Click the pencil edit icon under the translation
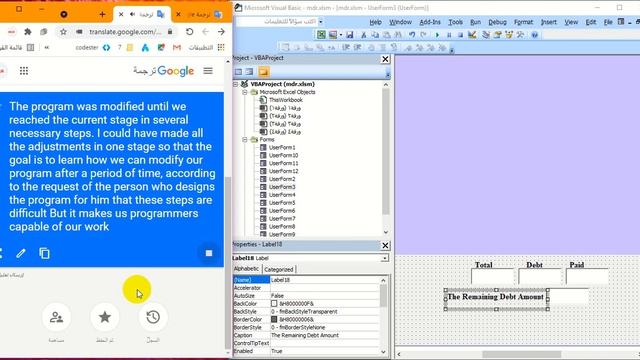The image size is (640, 360). 21,253
